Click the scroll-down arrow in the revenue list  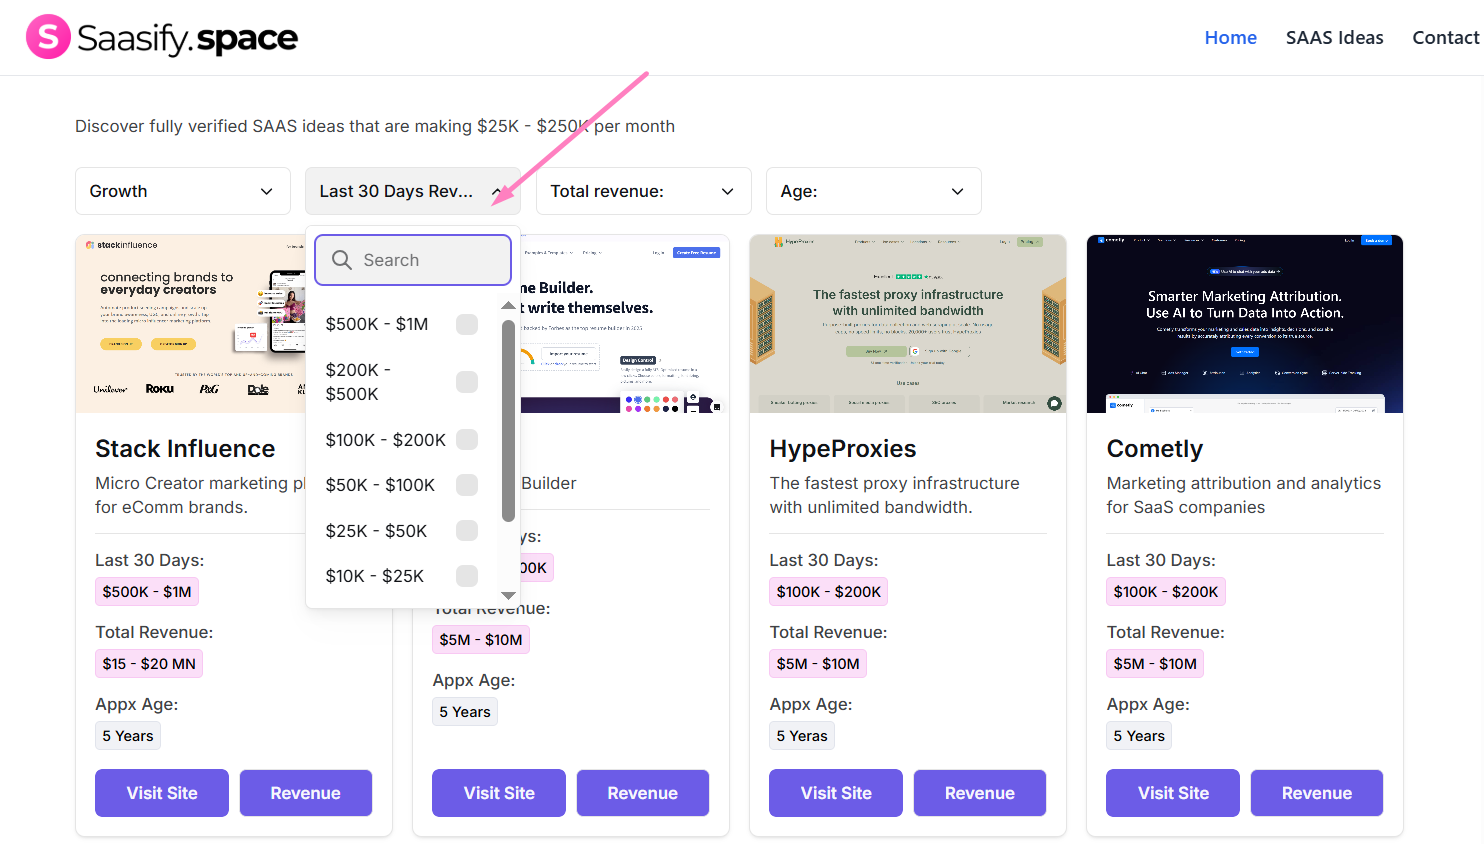pos(508,595)
